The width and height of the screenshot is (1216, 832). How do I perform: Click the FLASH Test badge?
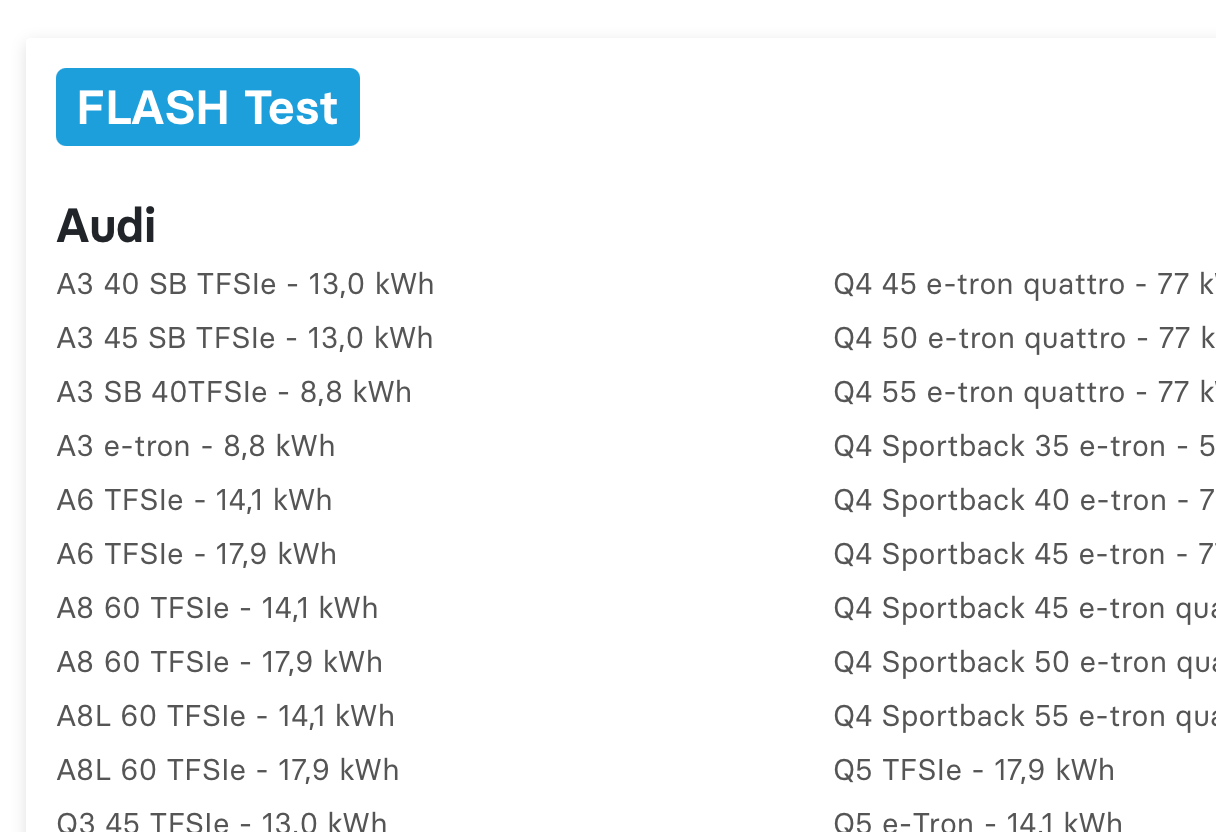pyautogui.click(x=207, y=107)
